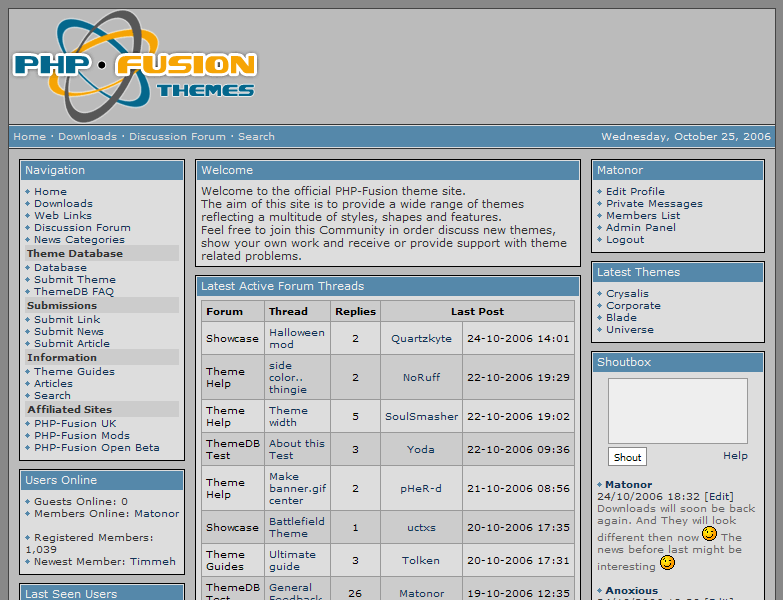Click the smiley emoticon after 'interesting'

point(667,563)
